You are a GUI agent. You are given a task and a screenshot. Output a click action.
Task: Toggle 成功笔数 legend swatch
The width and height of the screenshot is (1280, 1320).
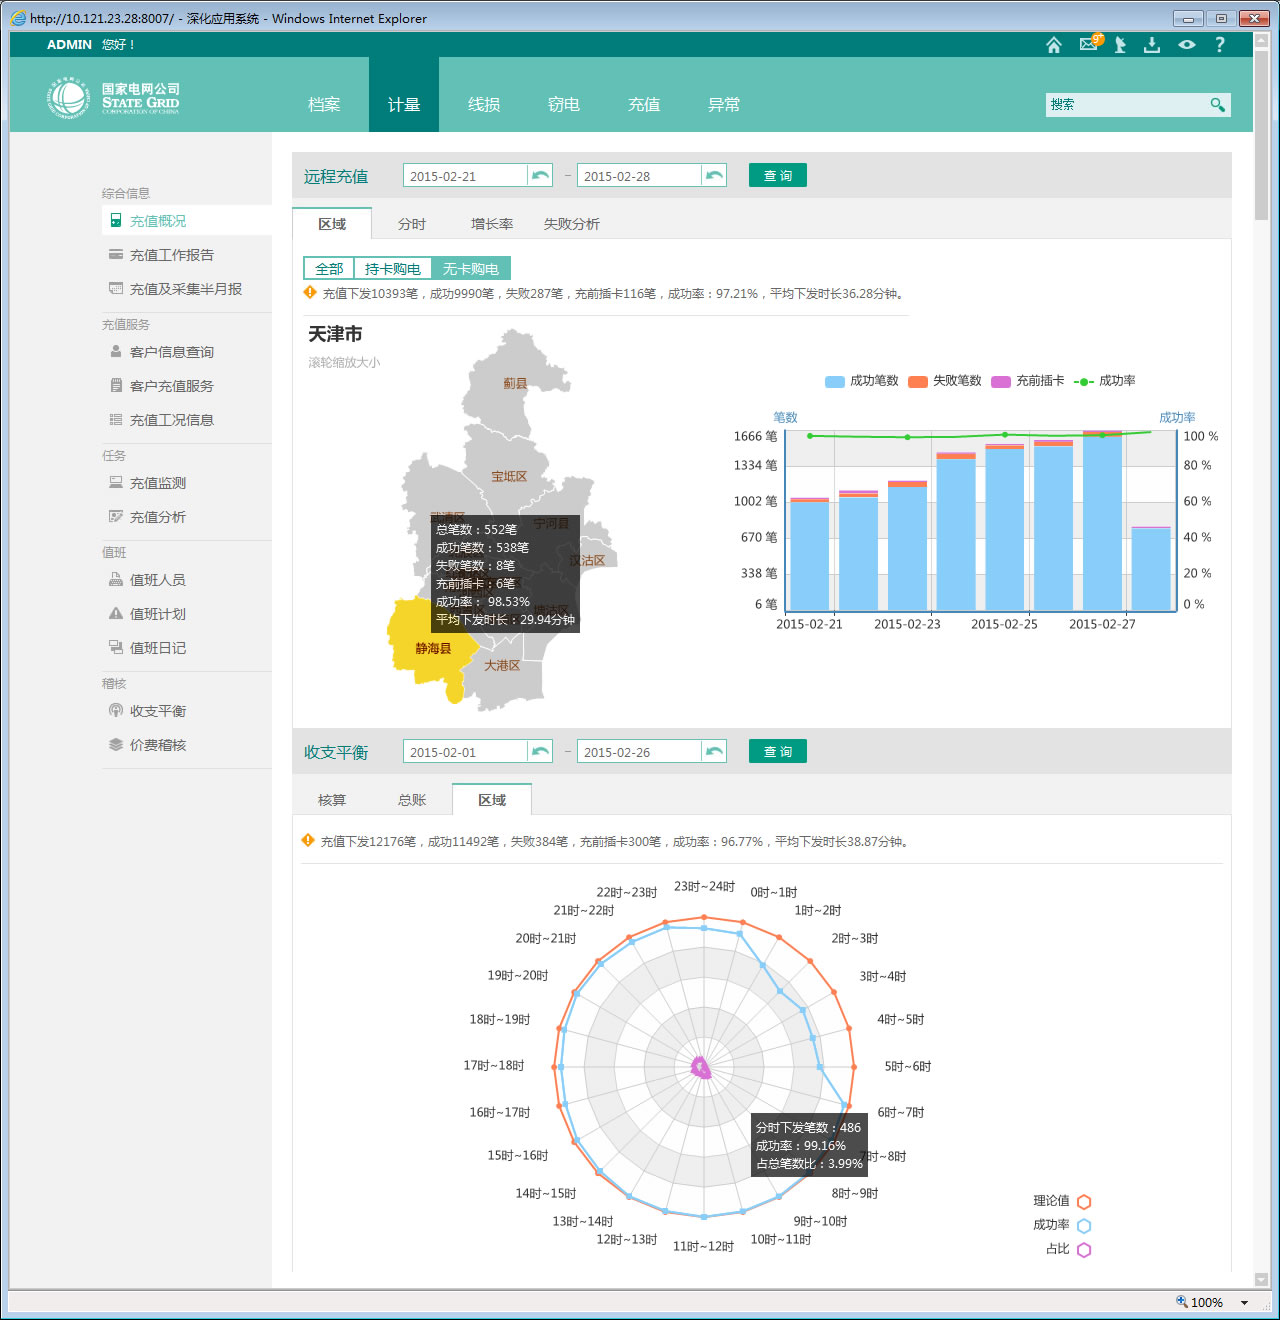pos(835,381)
